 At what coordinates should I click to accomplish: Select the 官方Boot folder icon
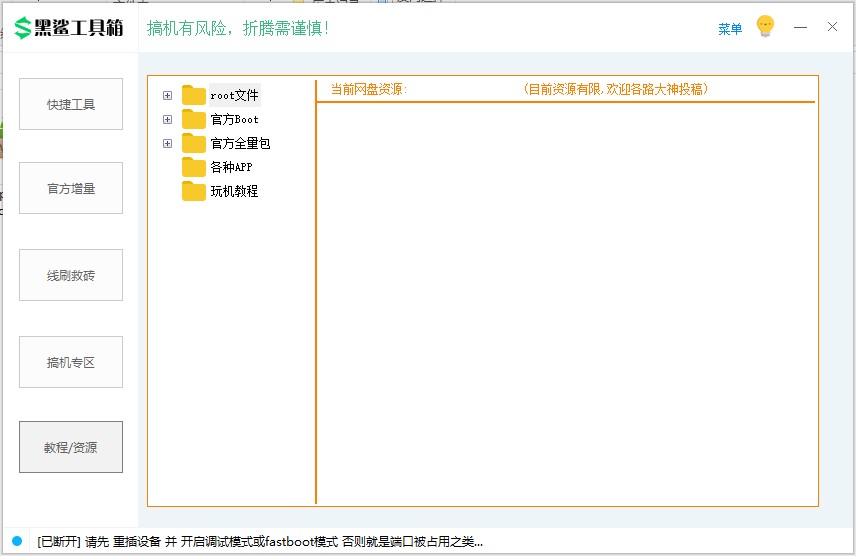click(x=193, y=119)
